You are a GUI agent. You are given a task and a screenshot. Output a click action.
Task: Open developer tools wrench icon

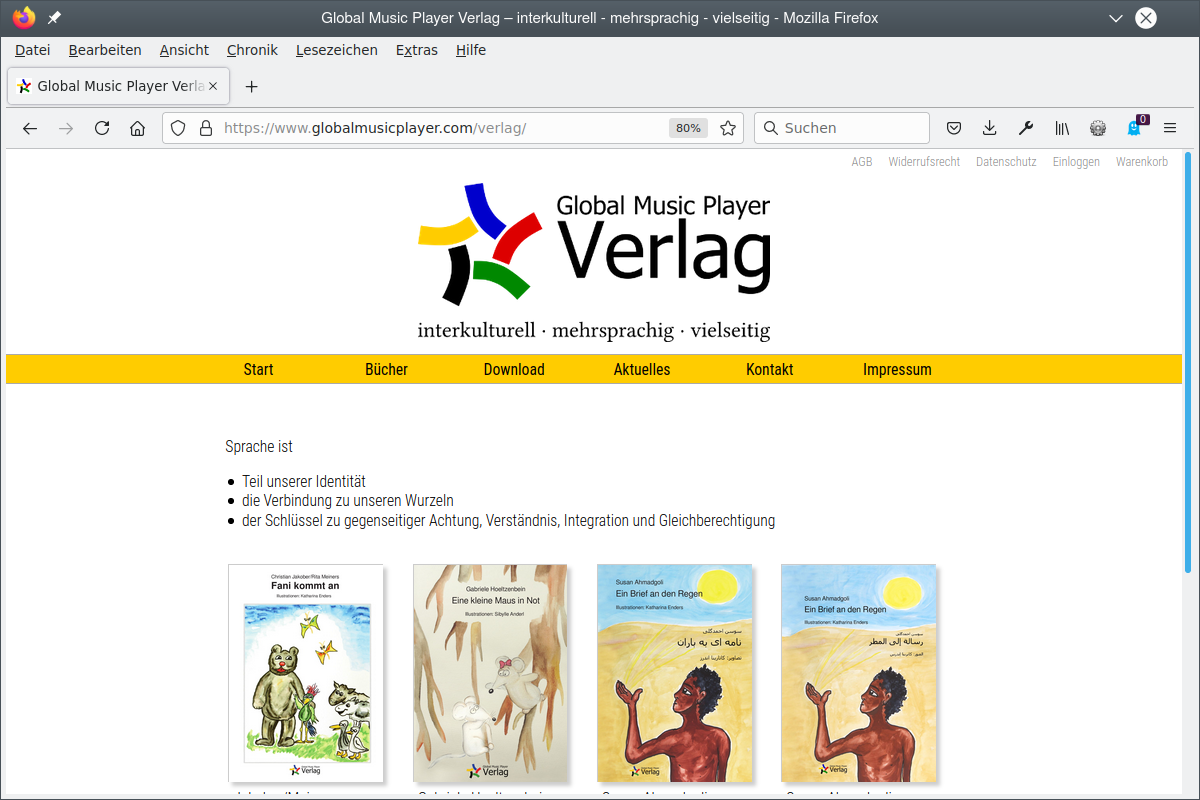(x=1026, y=128)
